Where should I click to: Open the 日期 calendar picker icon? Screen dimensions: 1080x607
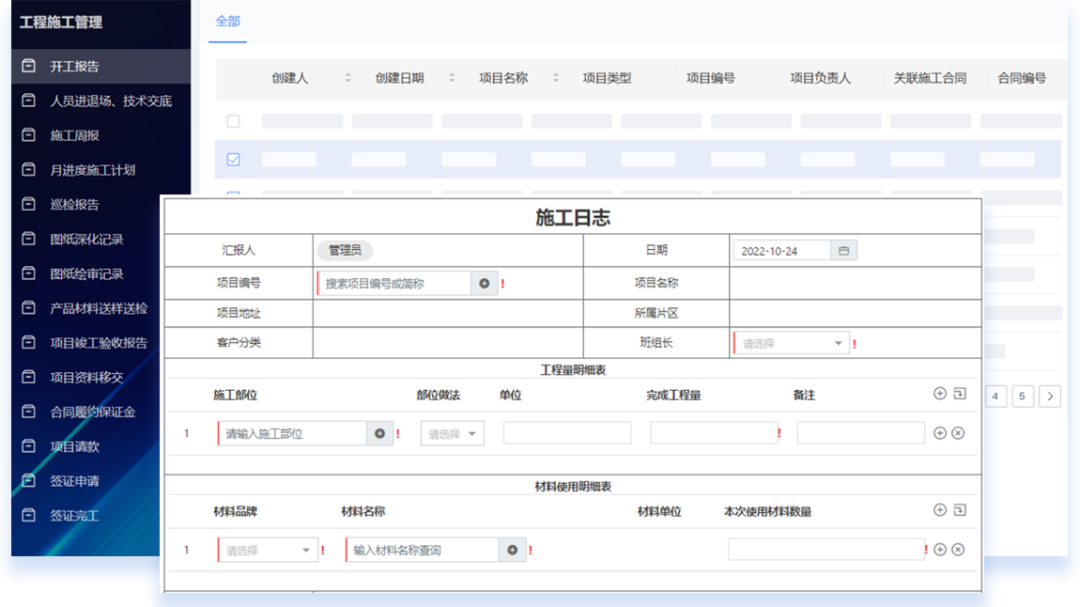click(x=843, y=249)
